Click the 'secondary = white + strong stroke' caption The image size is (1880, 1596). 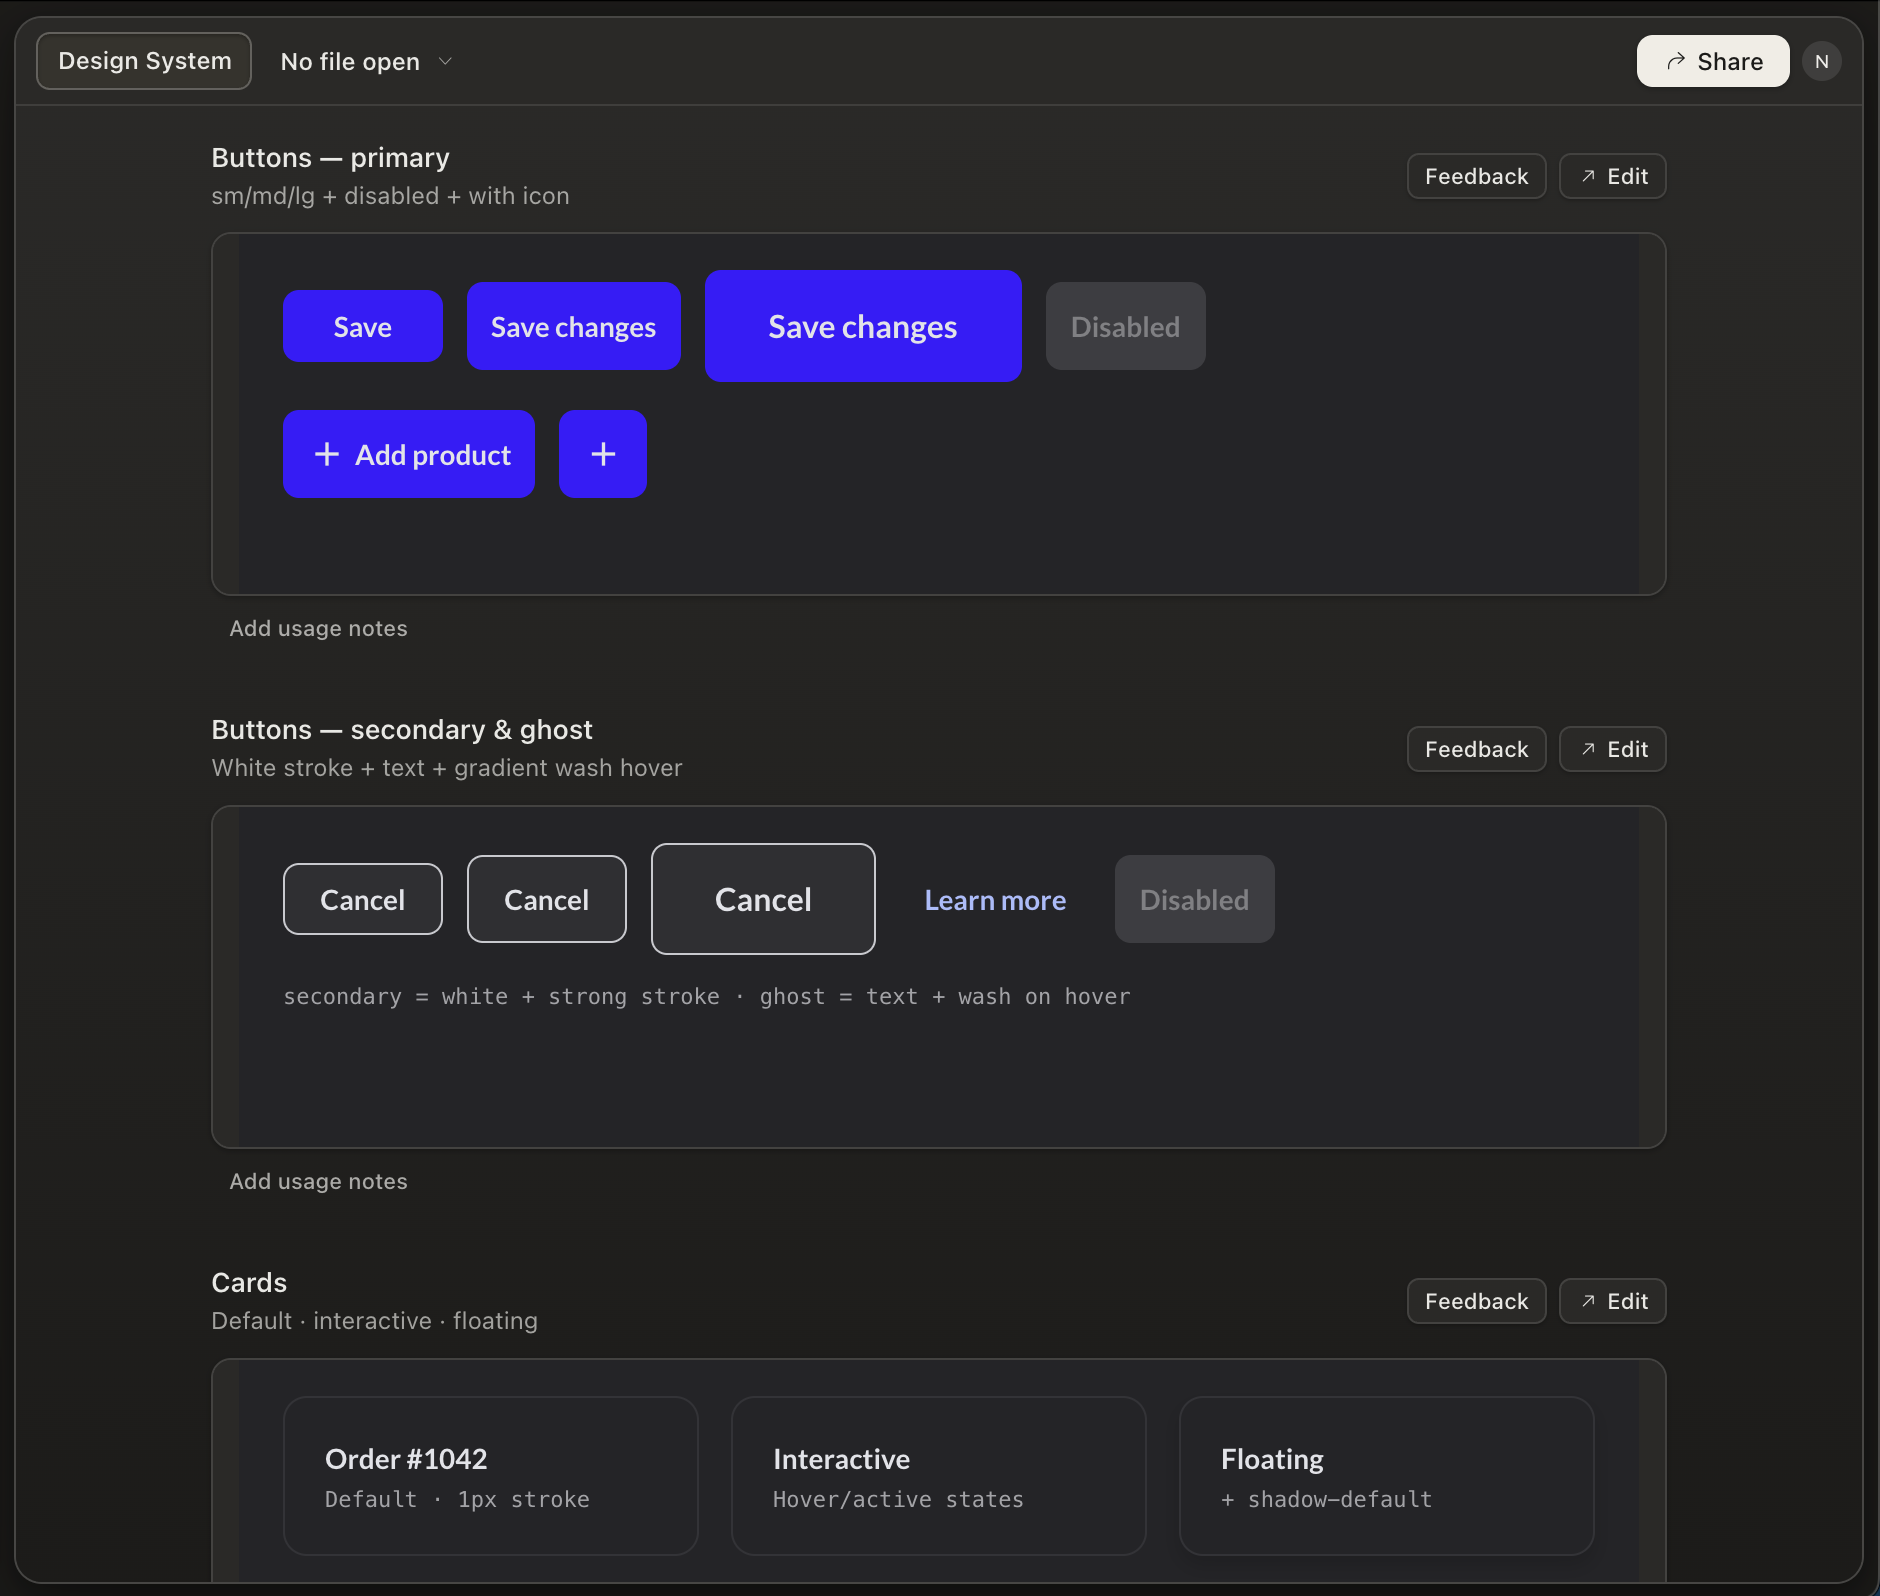coord(707,997)
